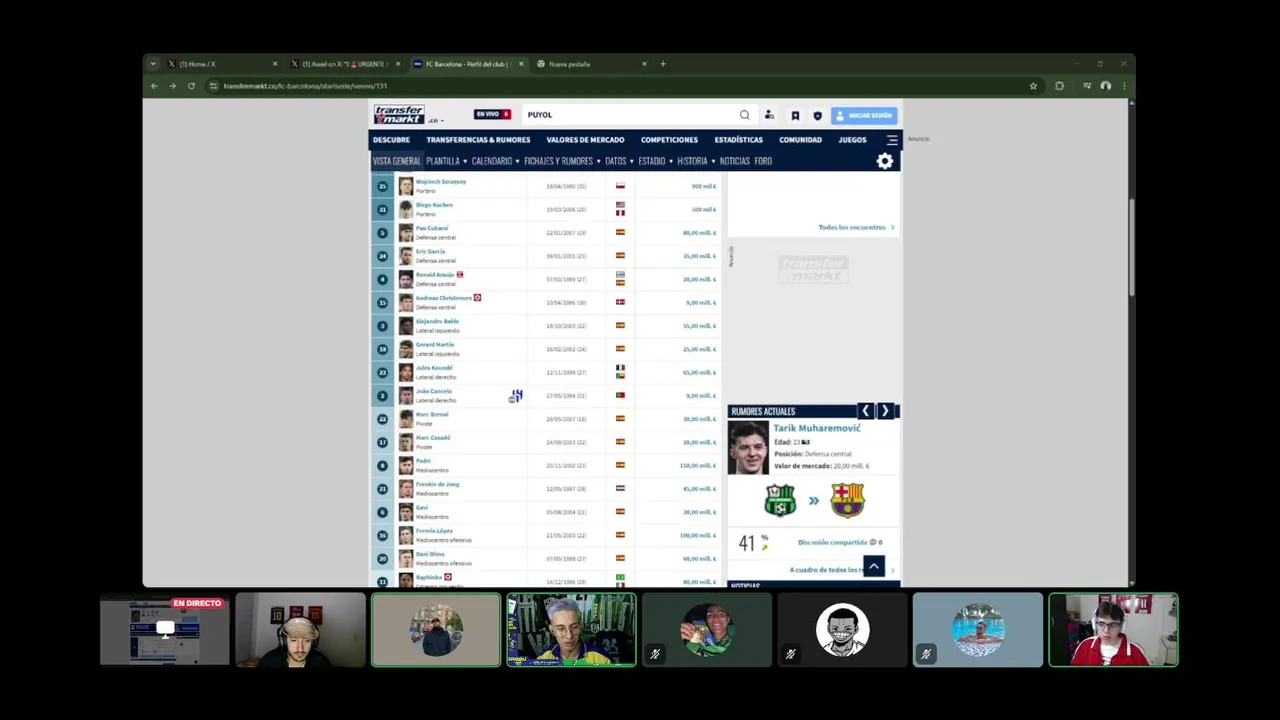The width and height of the screenshot is (1280, 720).
Task: Open the country selector next to logo
Action: (x=435, y=120)
